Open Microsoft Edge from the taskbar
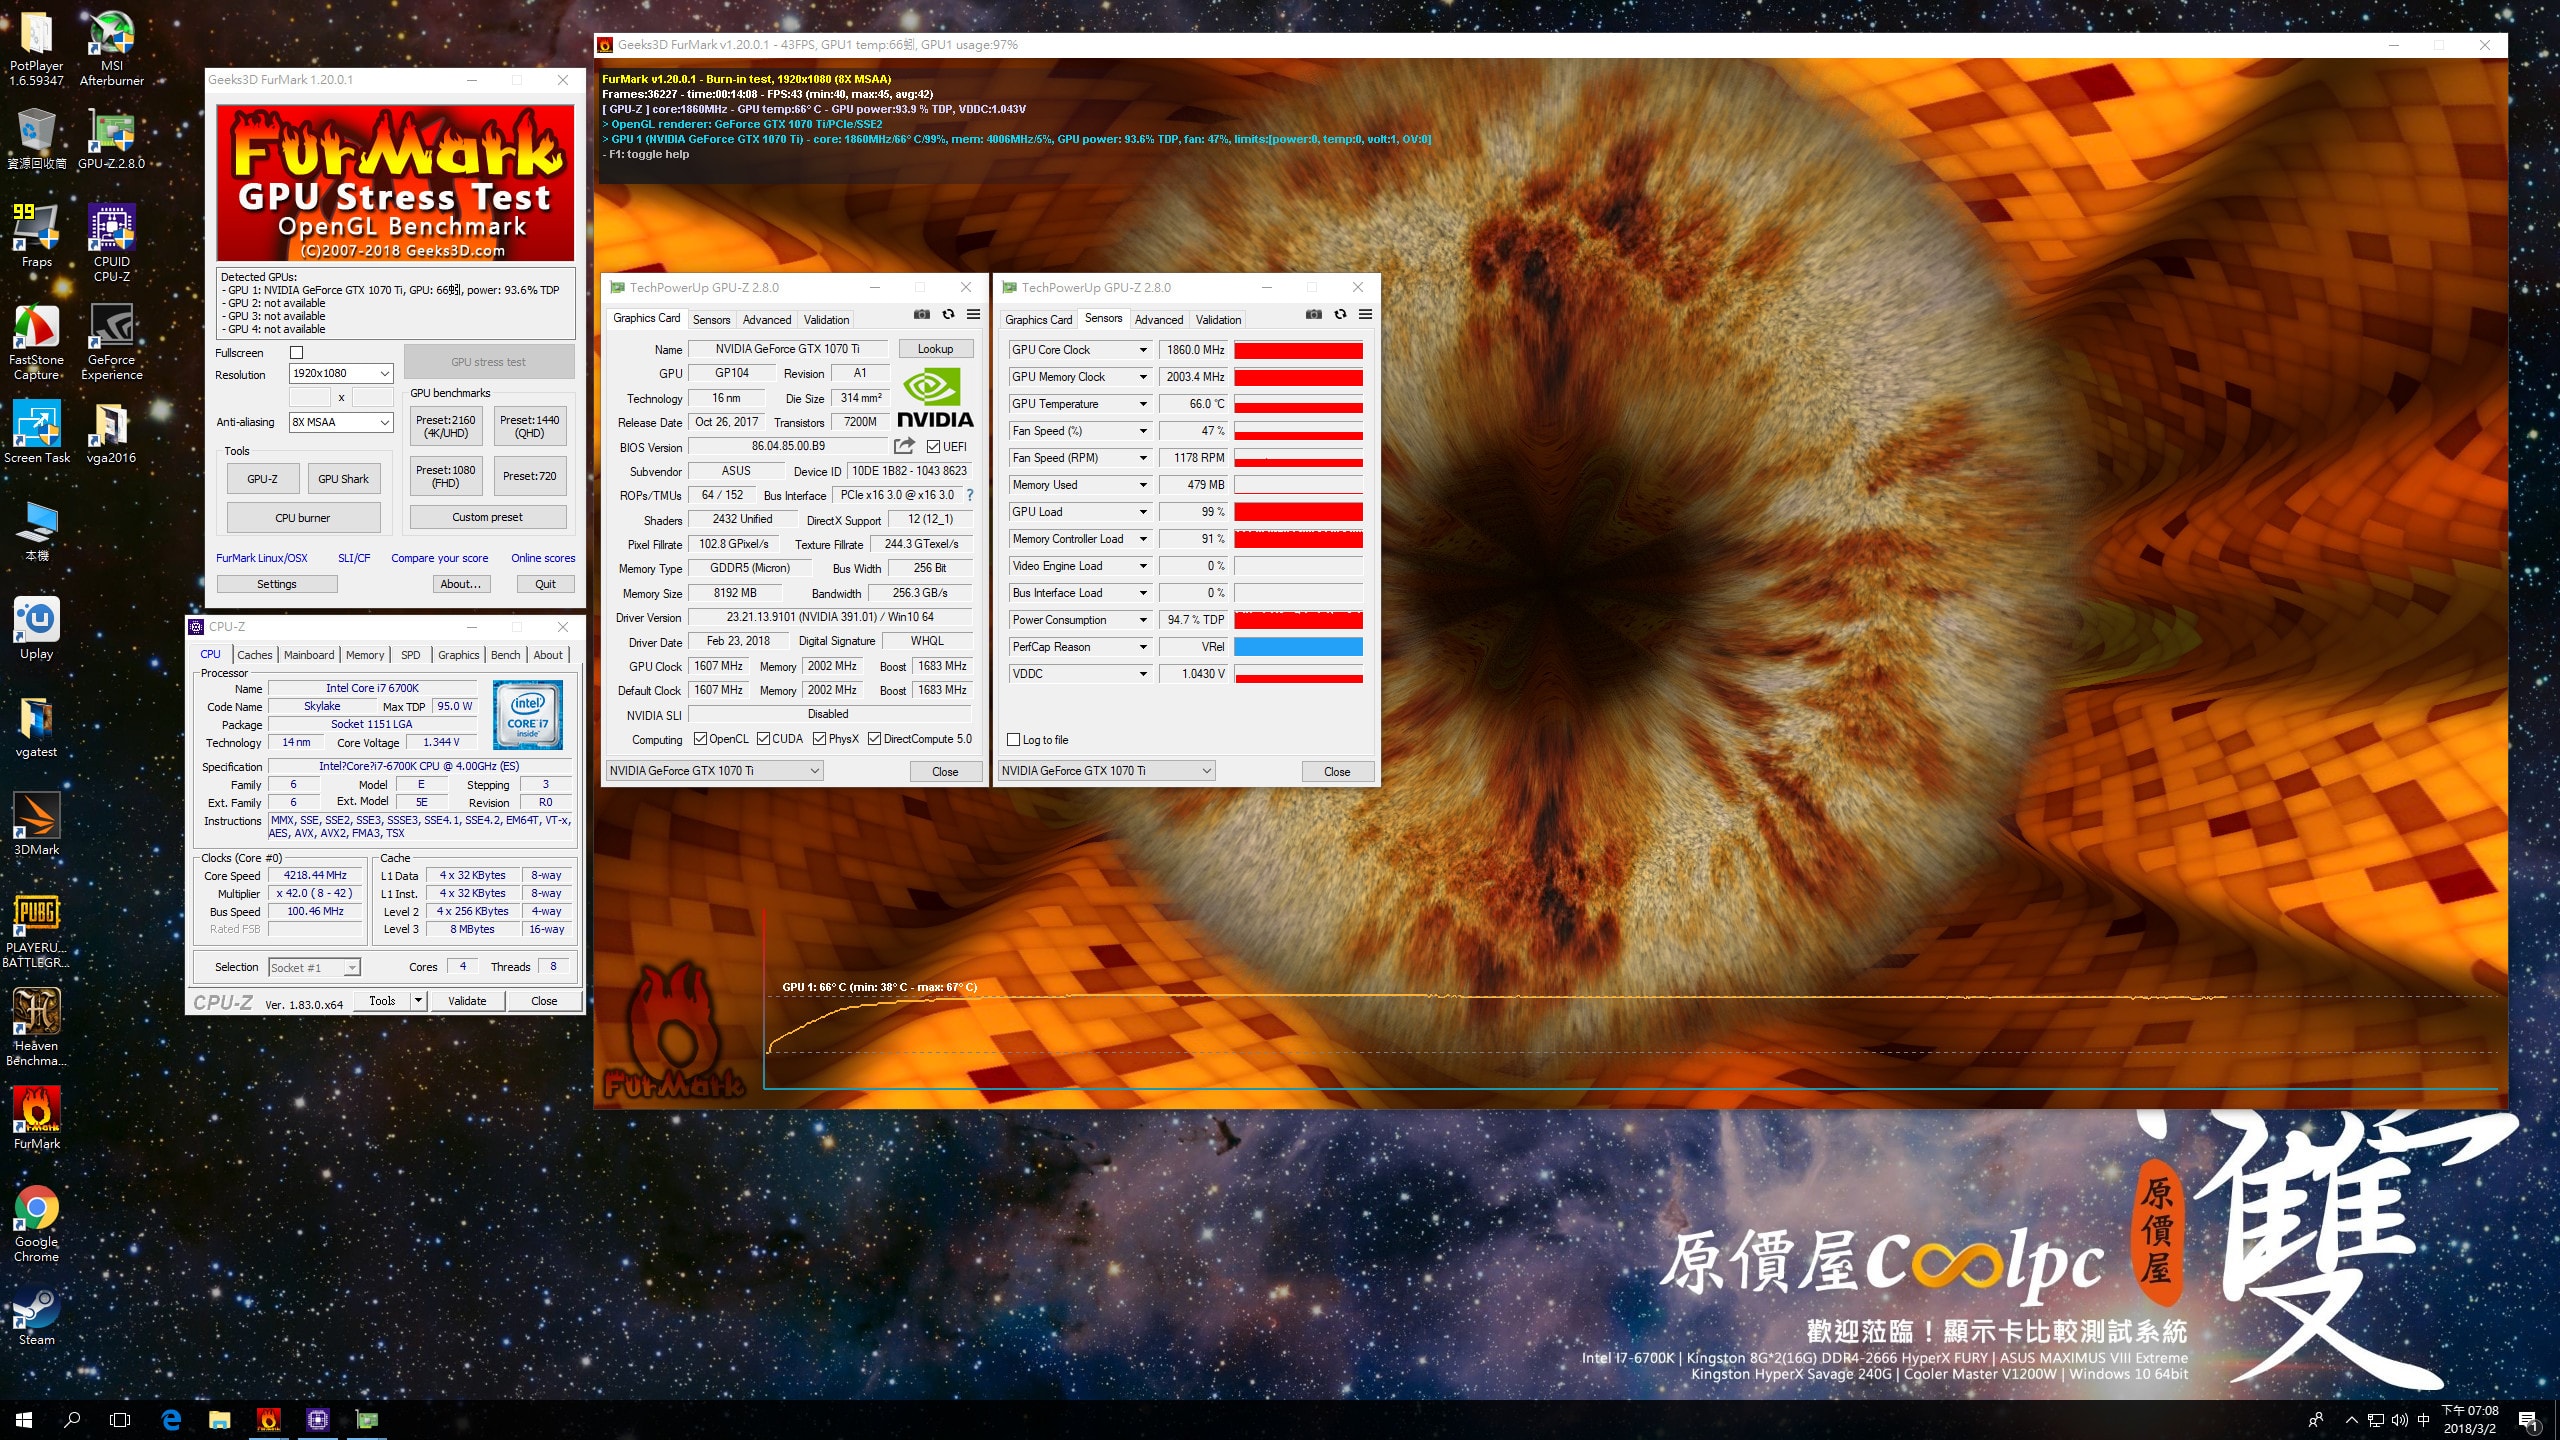The width and height of the screenshot is (2560, 1440). click(171, 1419)
